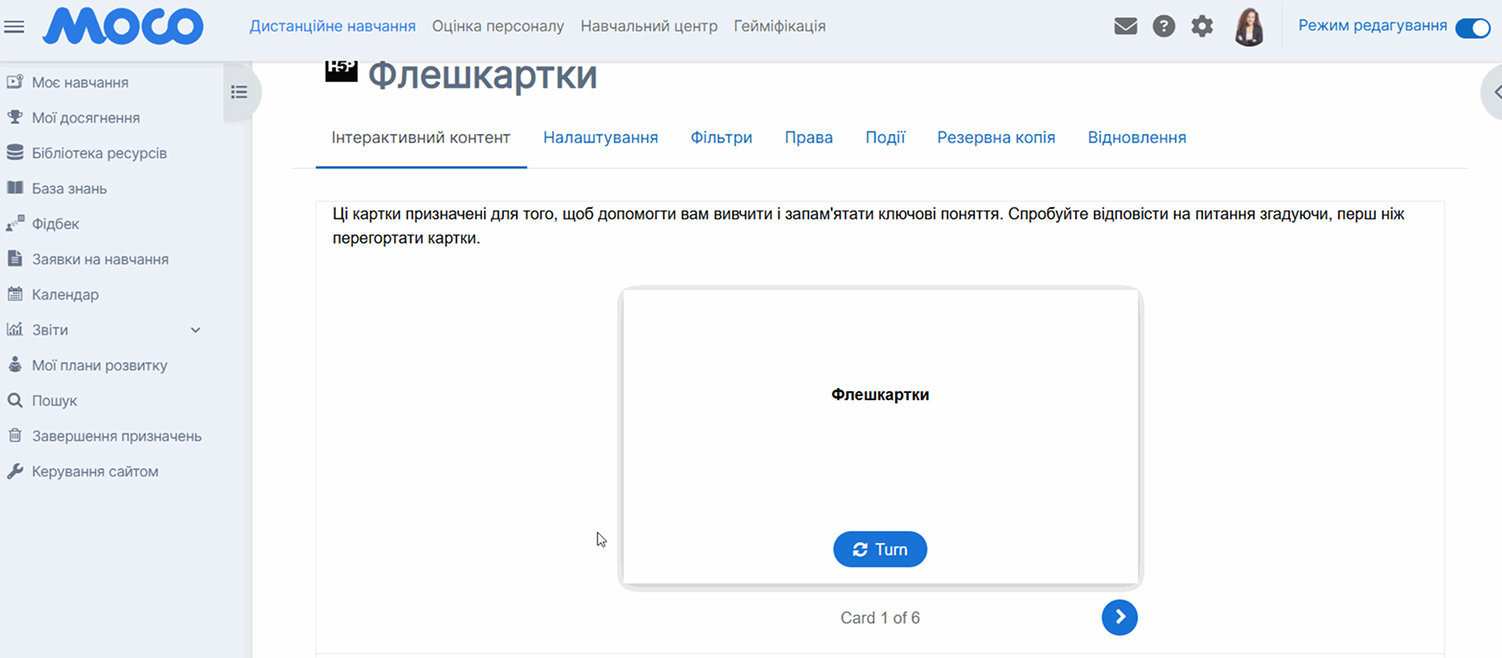Toggle the Режим редагування switch

1472,27
